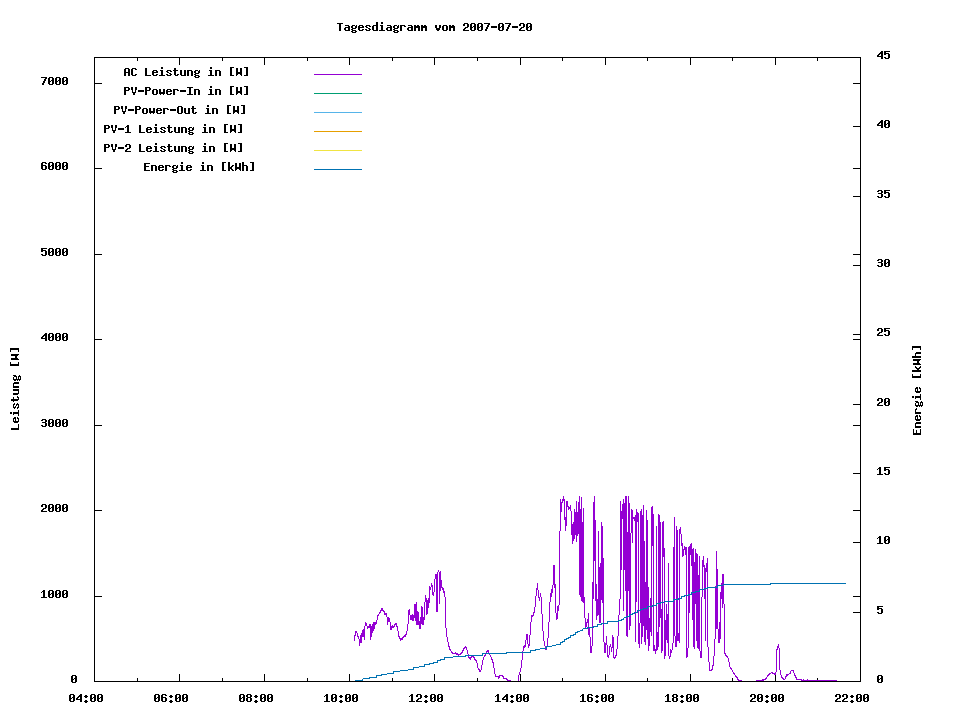The image size is (960, 720).
Task: Select the Energie in [kWh] legend label
Action: tap(199, 167)
